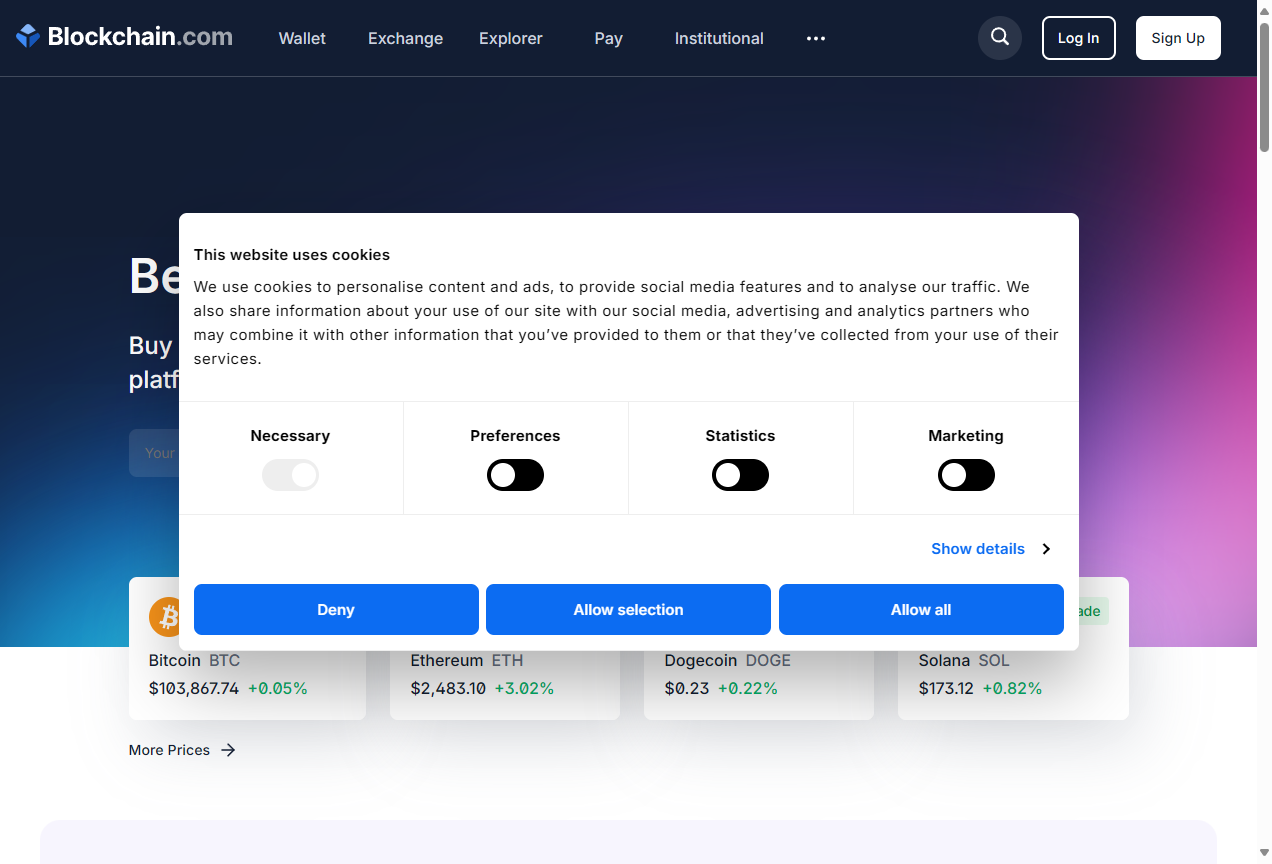Image resolution: width=1272 pixels, height=864 pixels.
Task: Open the search magnifier
Action: click(x=999, y=37)
